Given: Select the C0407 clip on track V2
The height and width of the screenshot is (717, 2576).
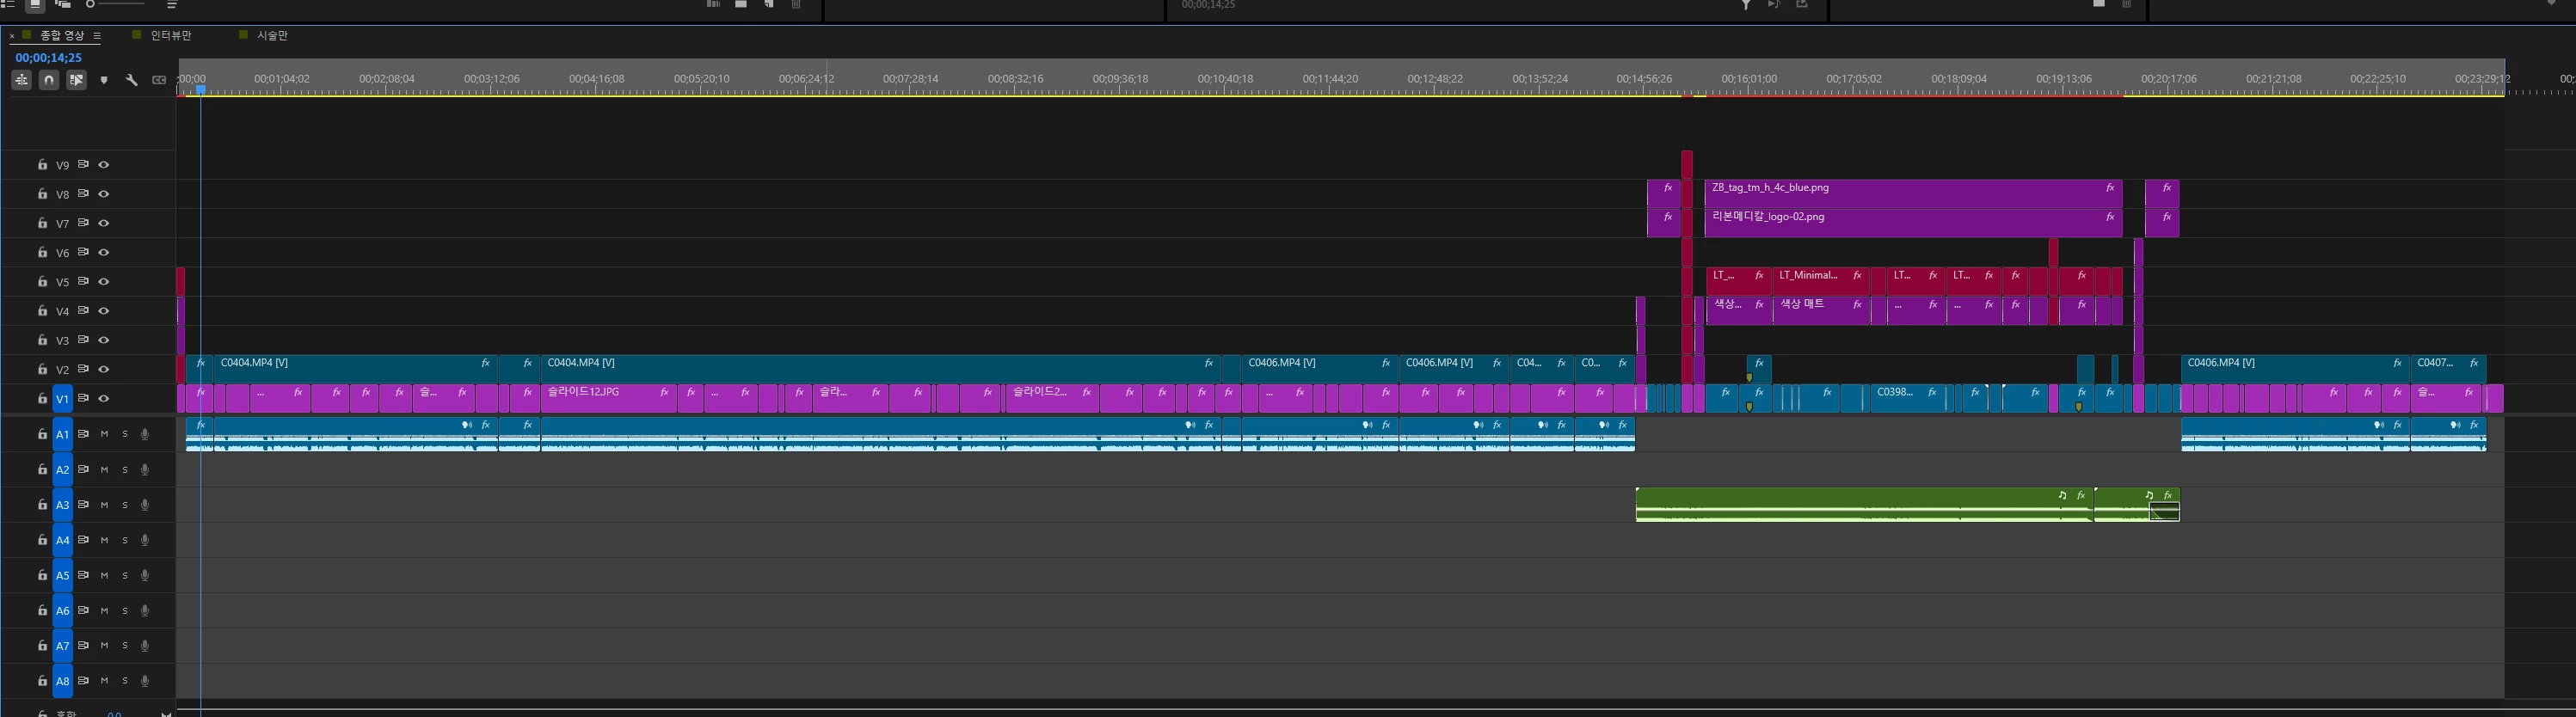Looking at the screenshot, I should tap(2448, 369).
